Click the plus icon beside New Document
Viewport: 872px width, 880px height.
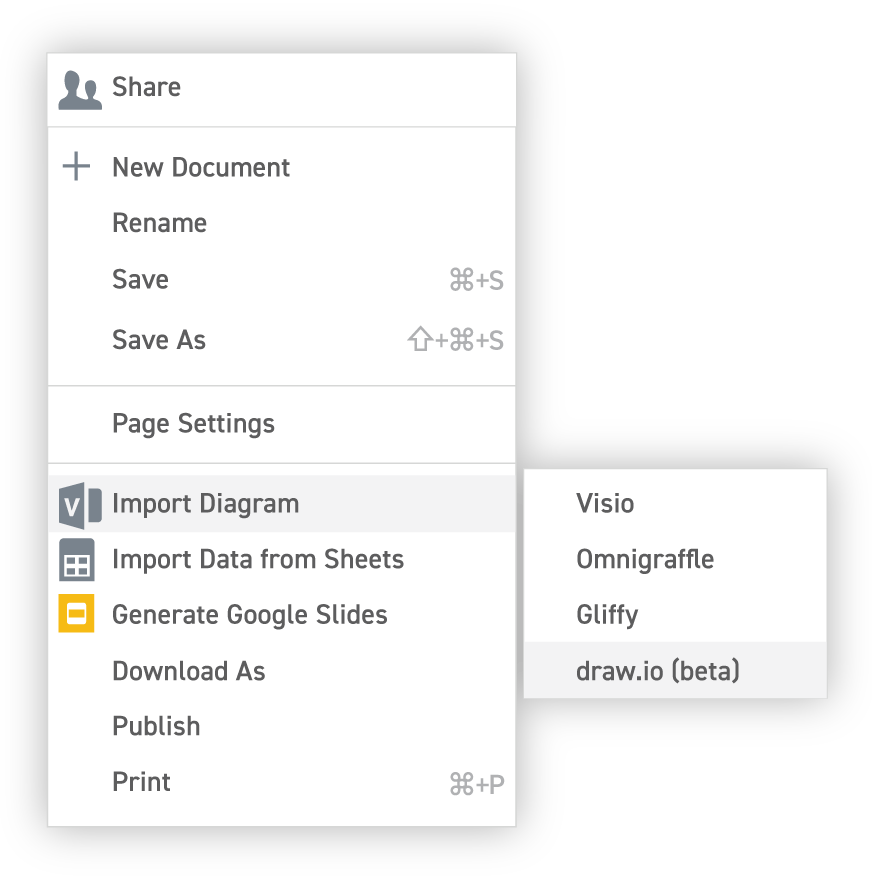75,167
